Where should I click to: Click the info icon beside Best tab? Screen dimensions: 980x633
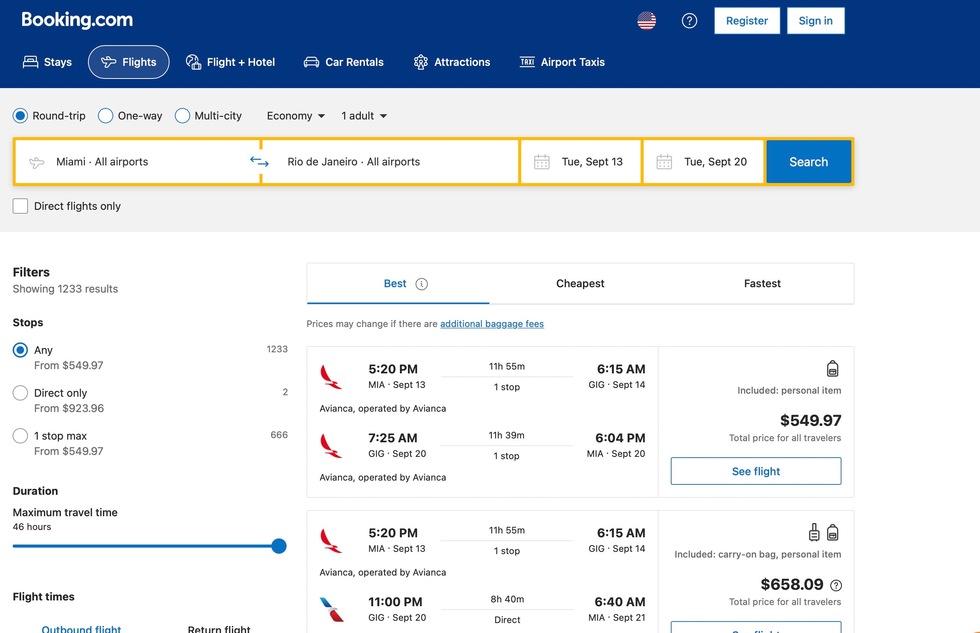click(x=421, y=284)
